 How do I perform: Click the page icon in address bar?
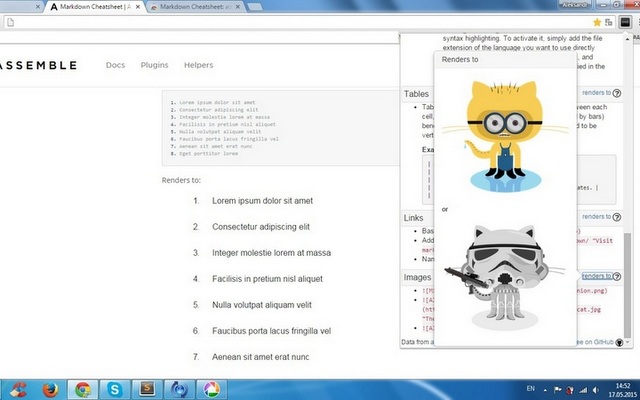(11, 22)
